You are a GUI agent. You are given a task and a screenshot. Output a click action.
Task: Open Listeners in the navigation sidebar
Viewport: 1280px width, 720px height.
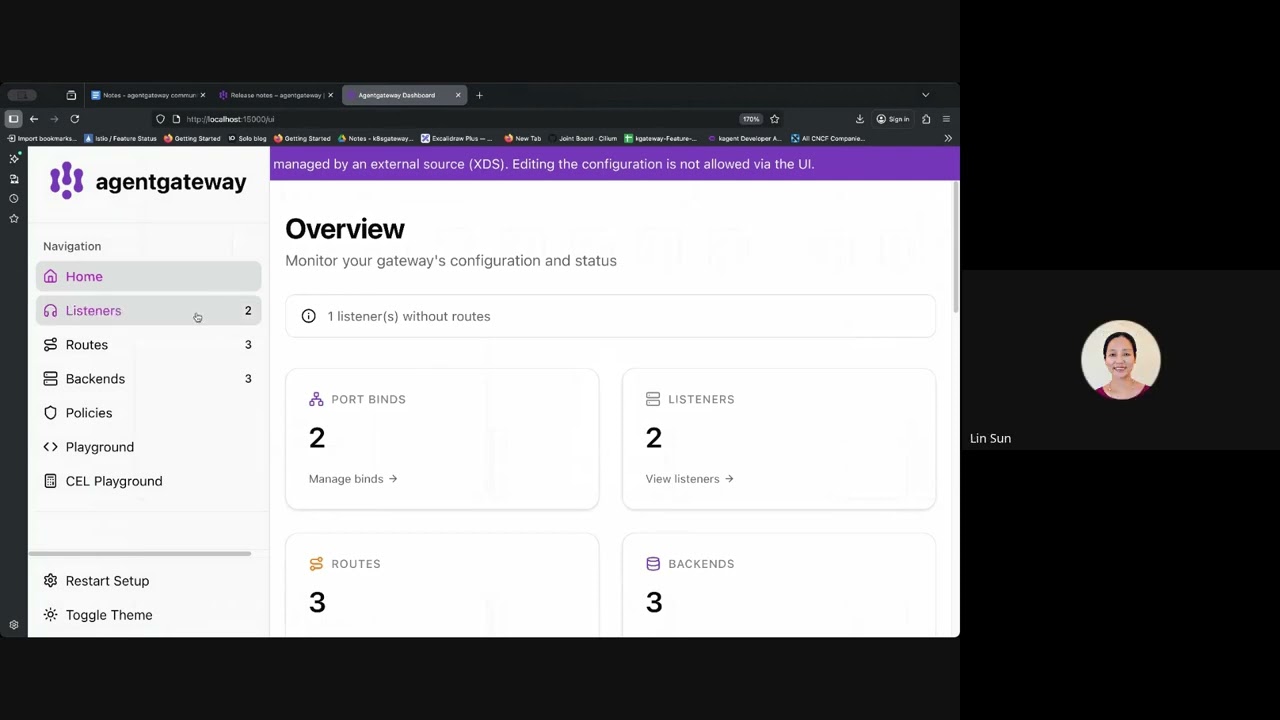[x=148, y=310]
